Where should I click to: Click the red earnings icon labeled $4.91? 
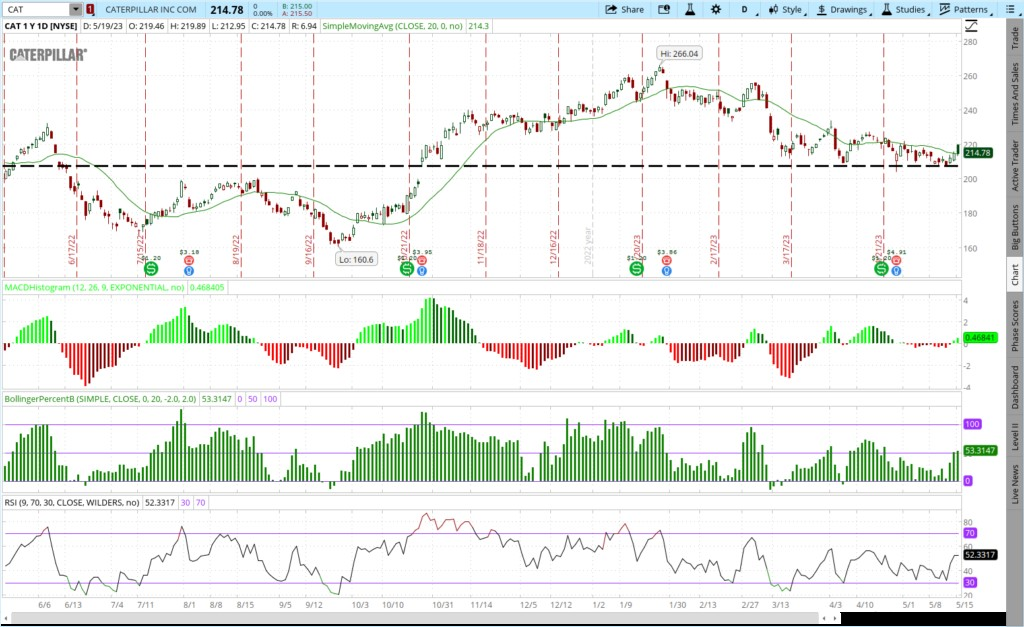click(x=896, y=260)
